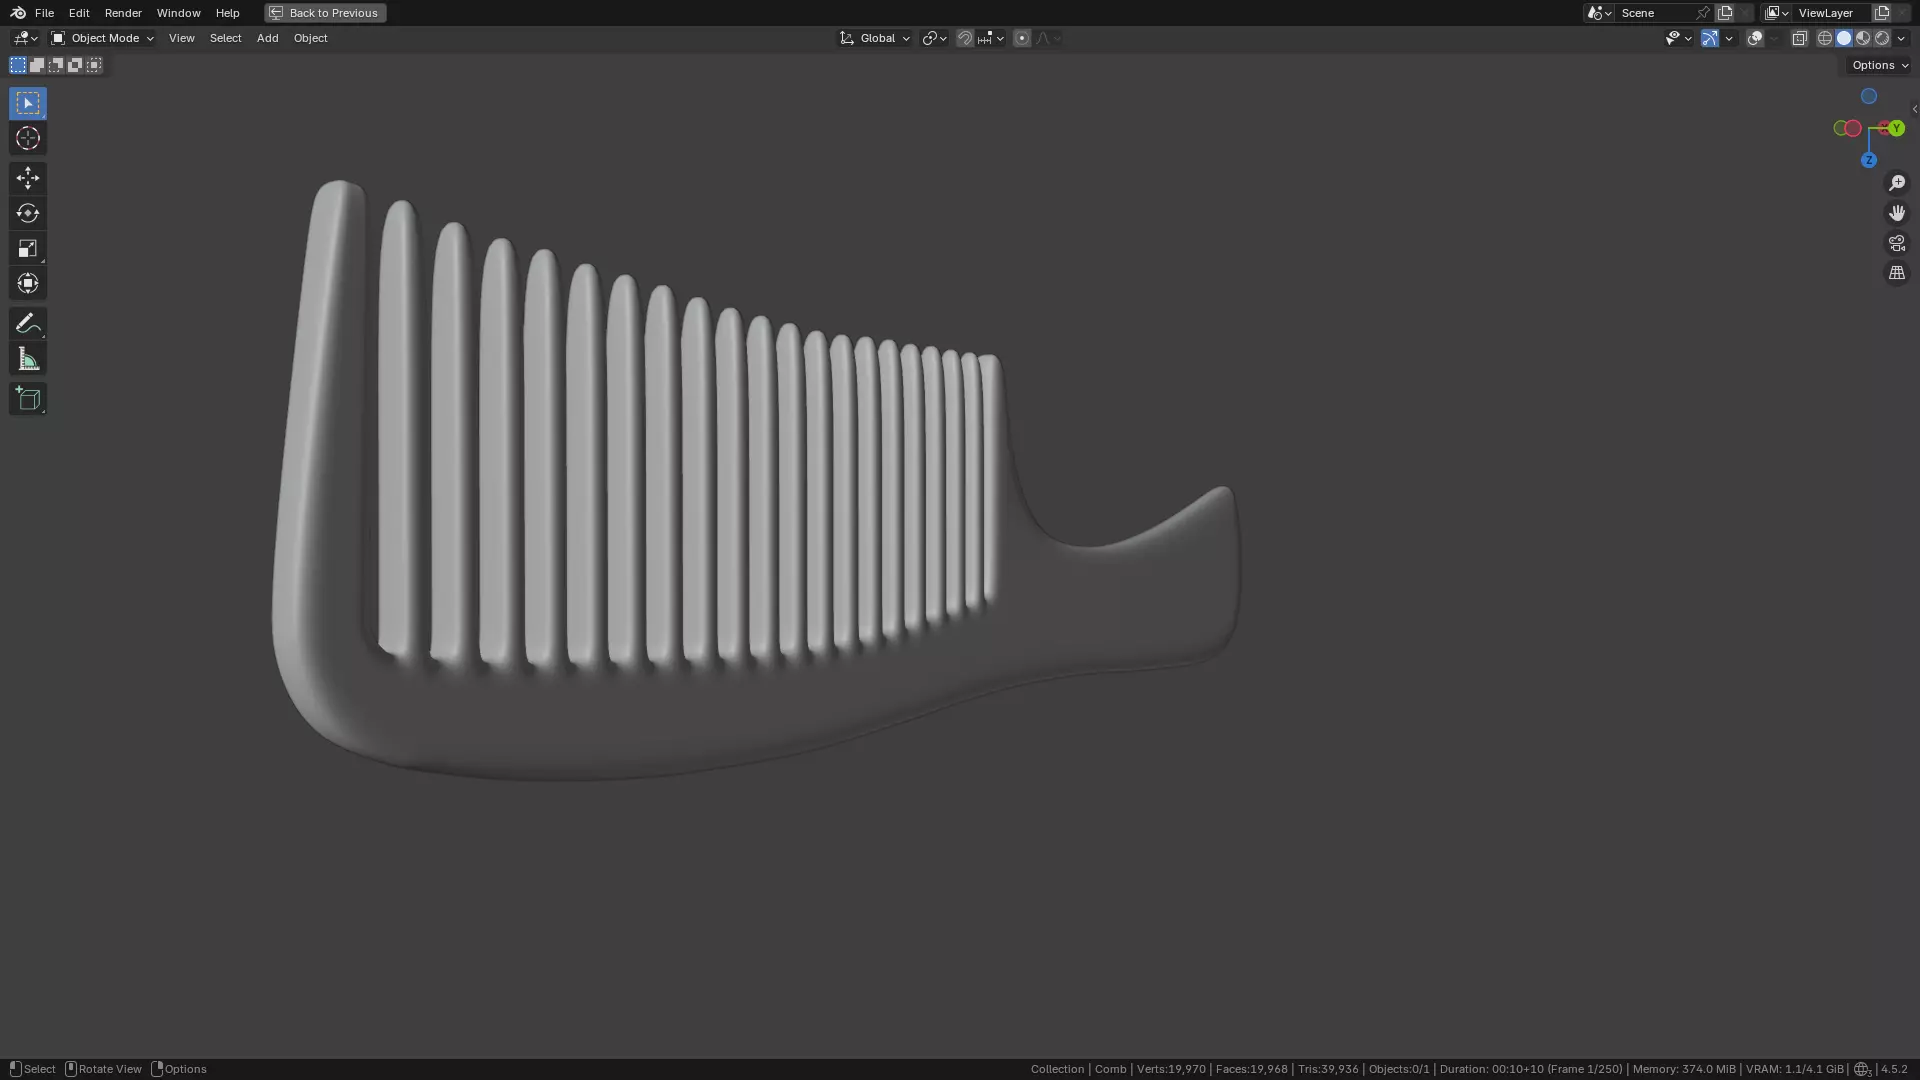1920x1080 pixels.
Task: Select the Annotate pencil tool
Action: coord(28,323)
